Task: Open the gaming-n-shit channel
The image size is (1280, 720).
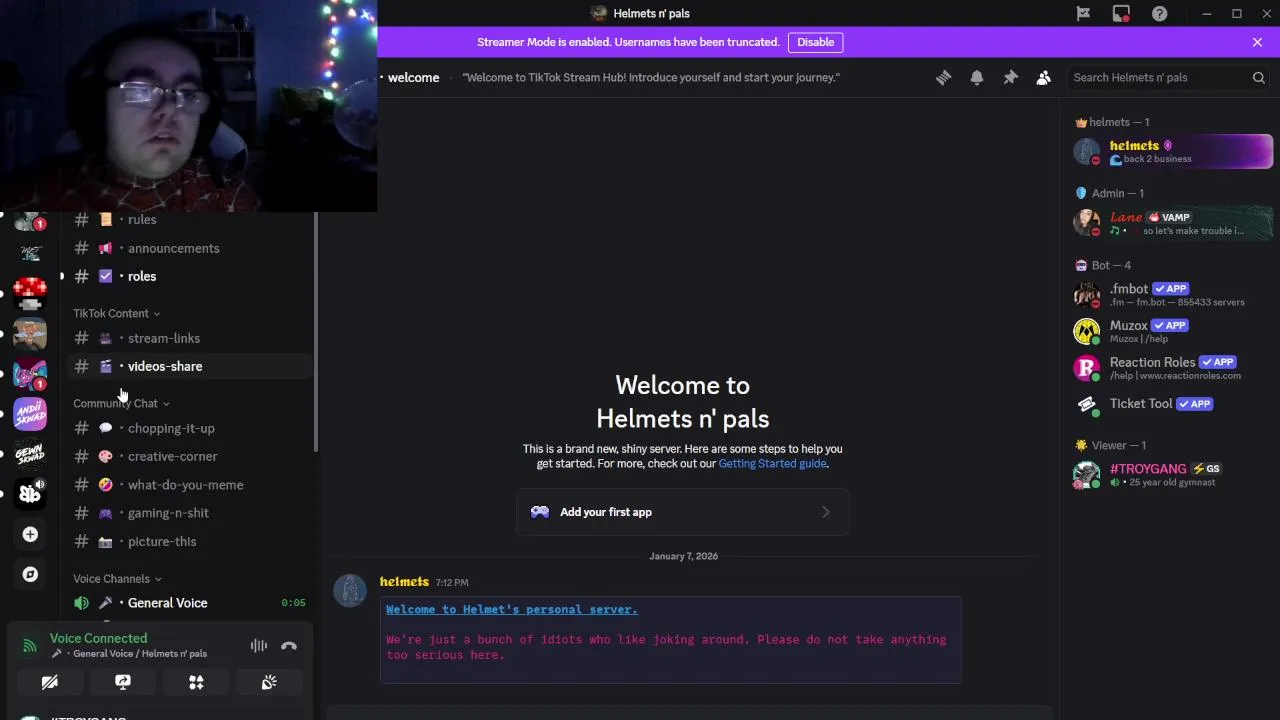Action: (x=188, y=513)
